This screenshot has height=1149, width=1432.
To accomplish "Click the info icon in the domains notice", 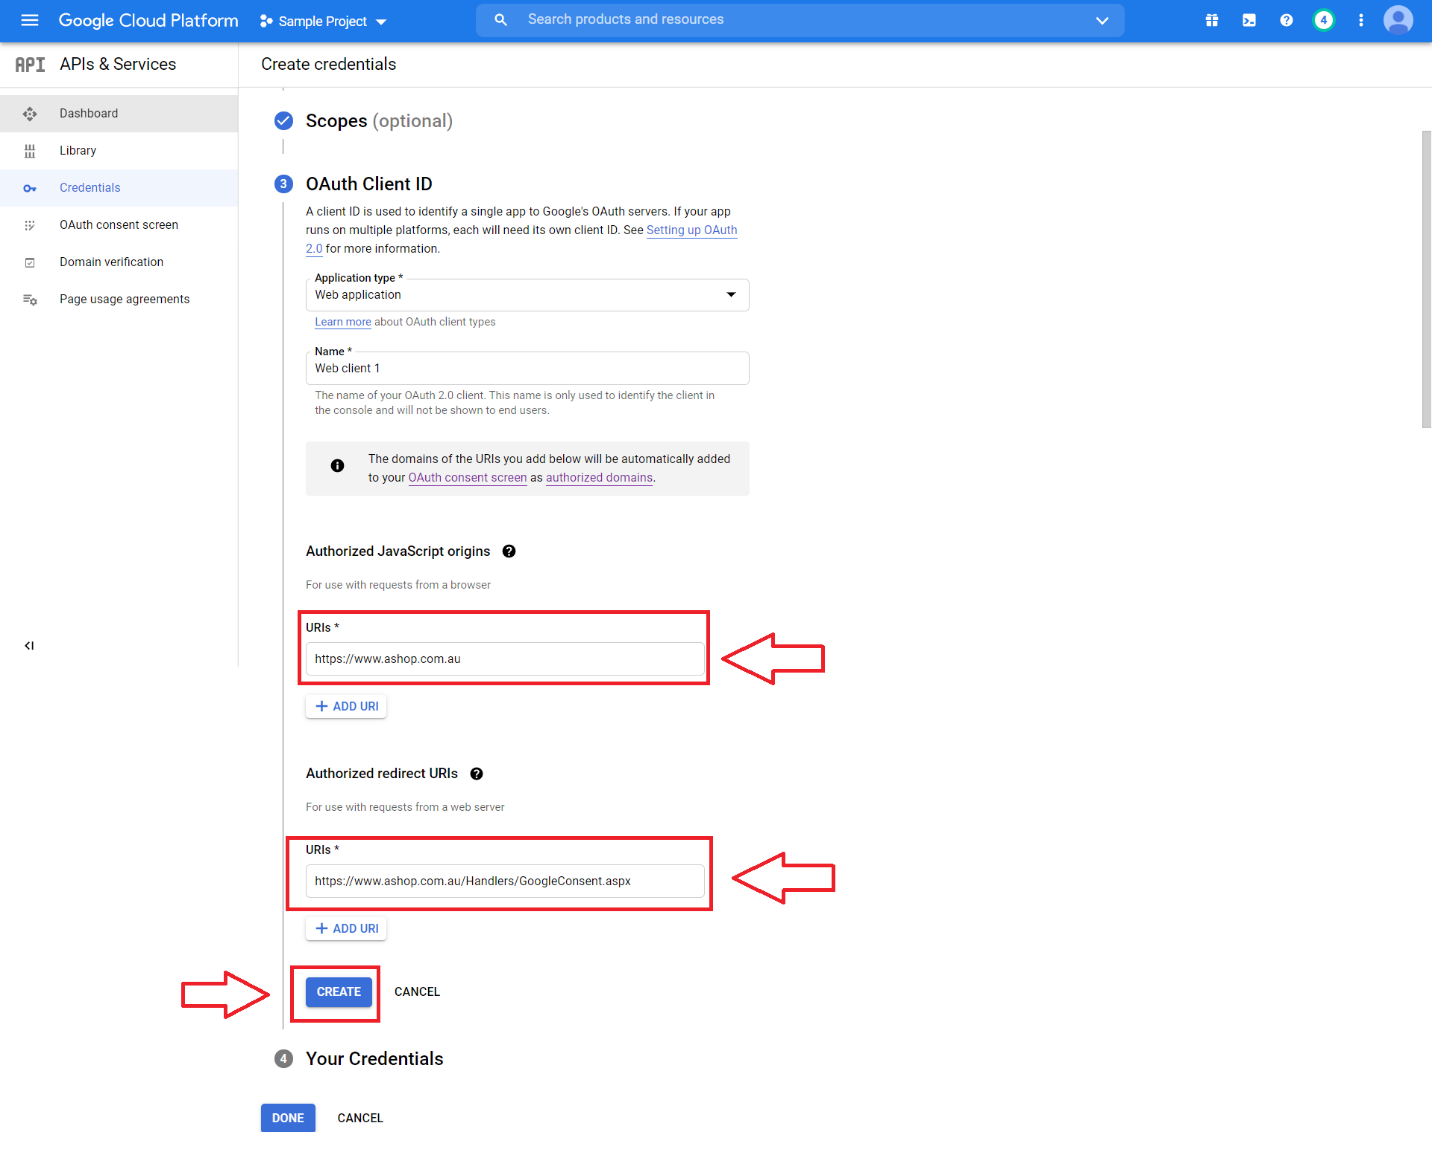I will (337, 466).
